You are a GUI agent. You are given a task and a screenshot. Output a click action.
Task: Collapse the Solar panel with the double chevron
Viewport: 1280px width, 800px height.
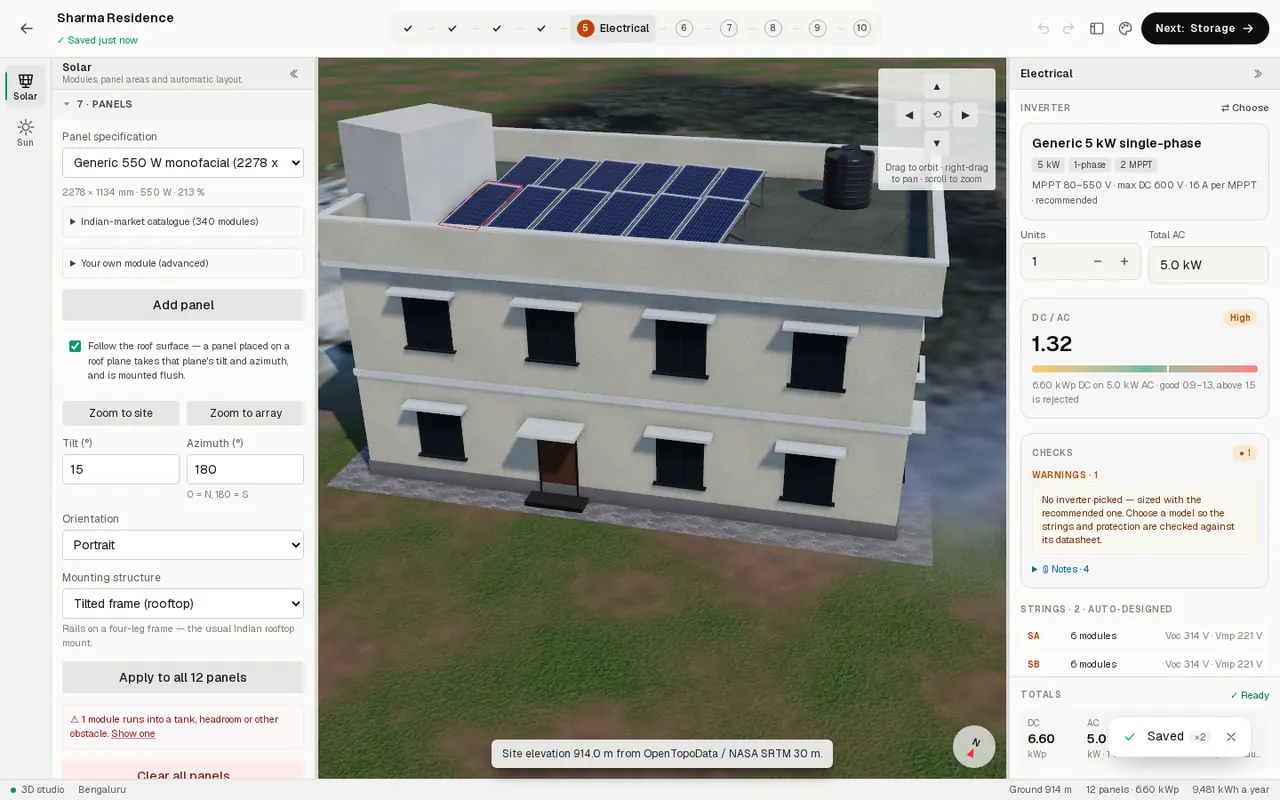(x=294, y=74)
